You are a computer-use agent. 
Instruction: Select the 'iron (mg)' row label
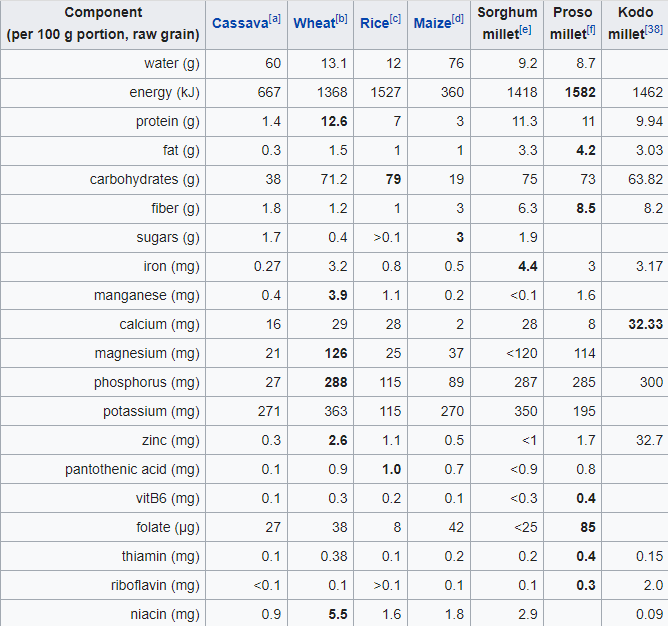(x=171, y=266)
